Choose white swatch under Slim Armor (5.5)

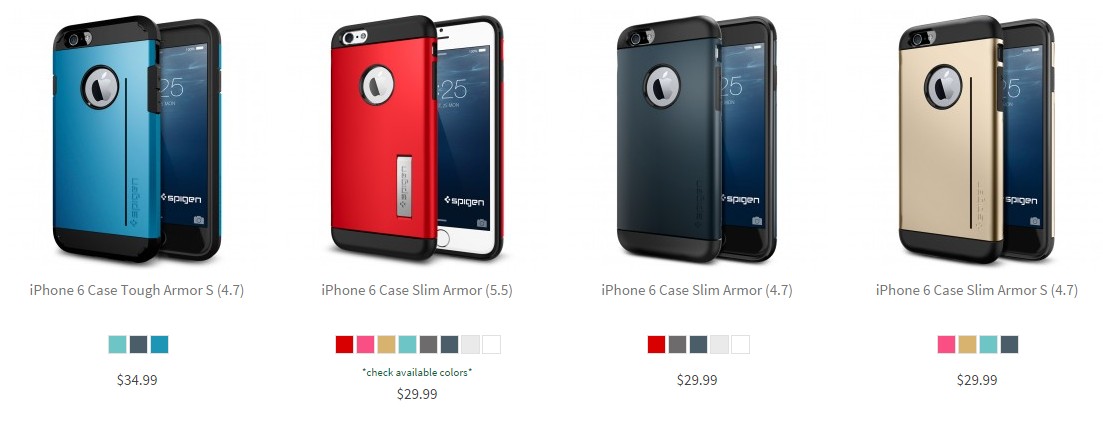pyautogui.click(x=492, y=345)
